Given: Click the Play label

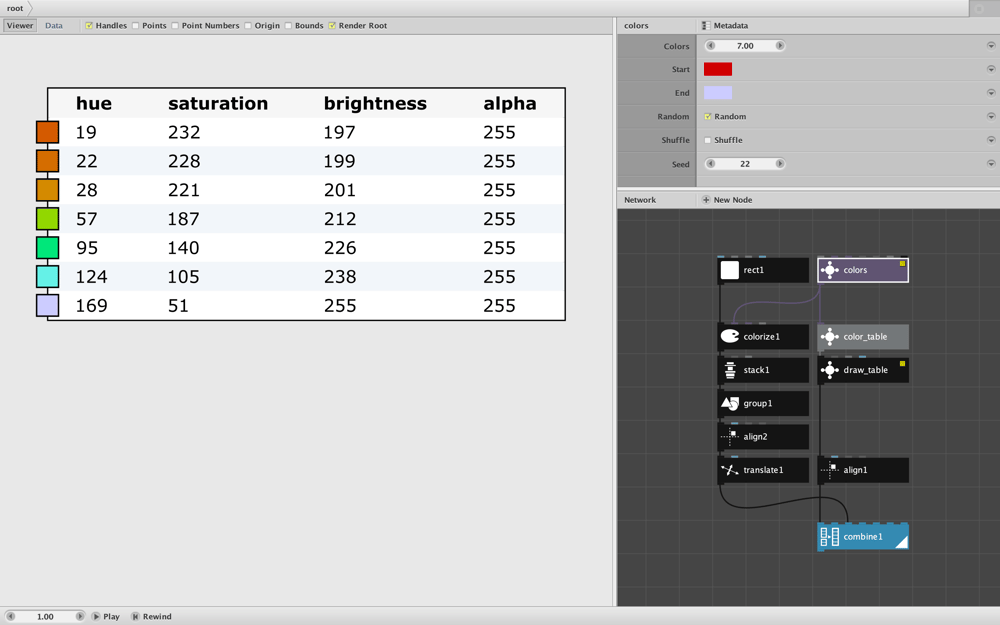Looking at the screenshot, I should tap(111, 617).
